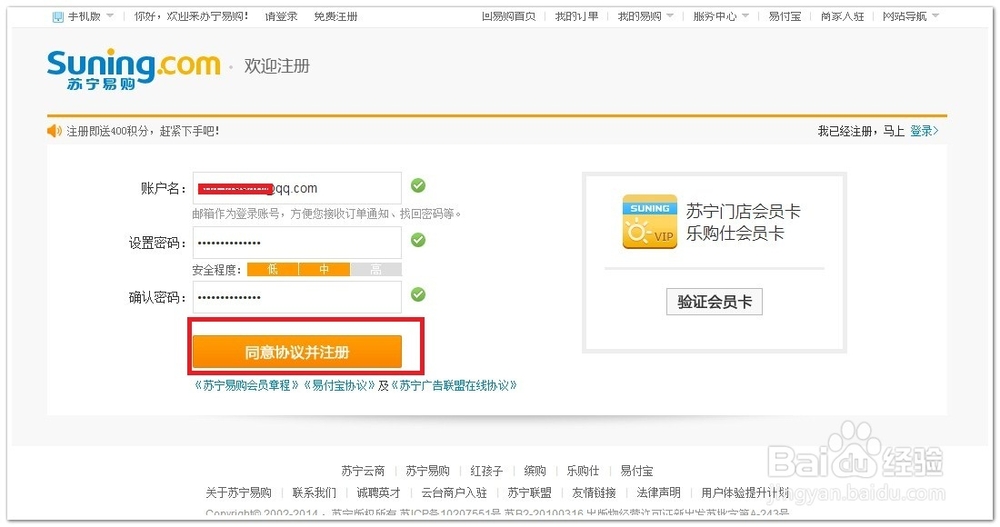Click the 中 security level segment
1000x527 pixels.
(x=324, y=269)
